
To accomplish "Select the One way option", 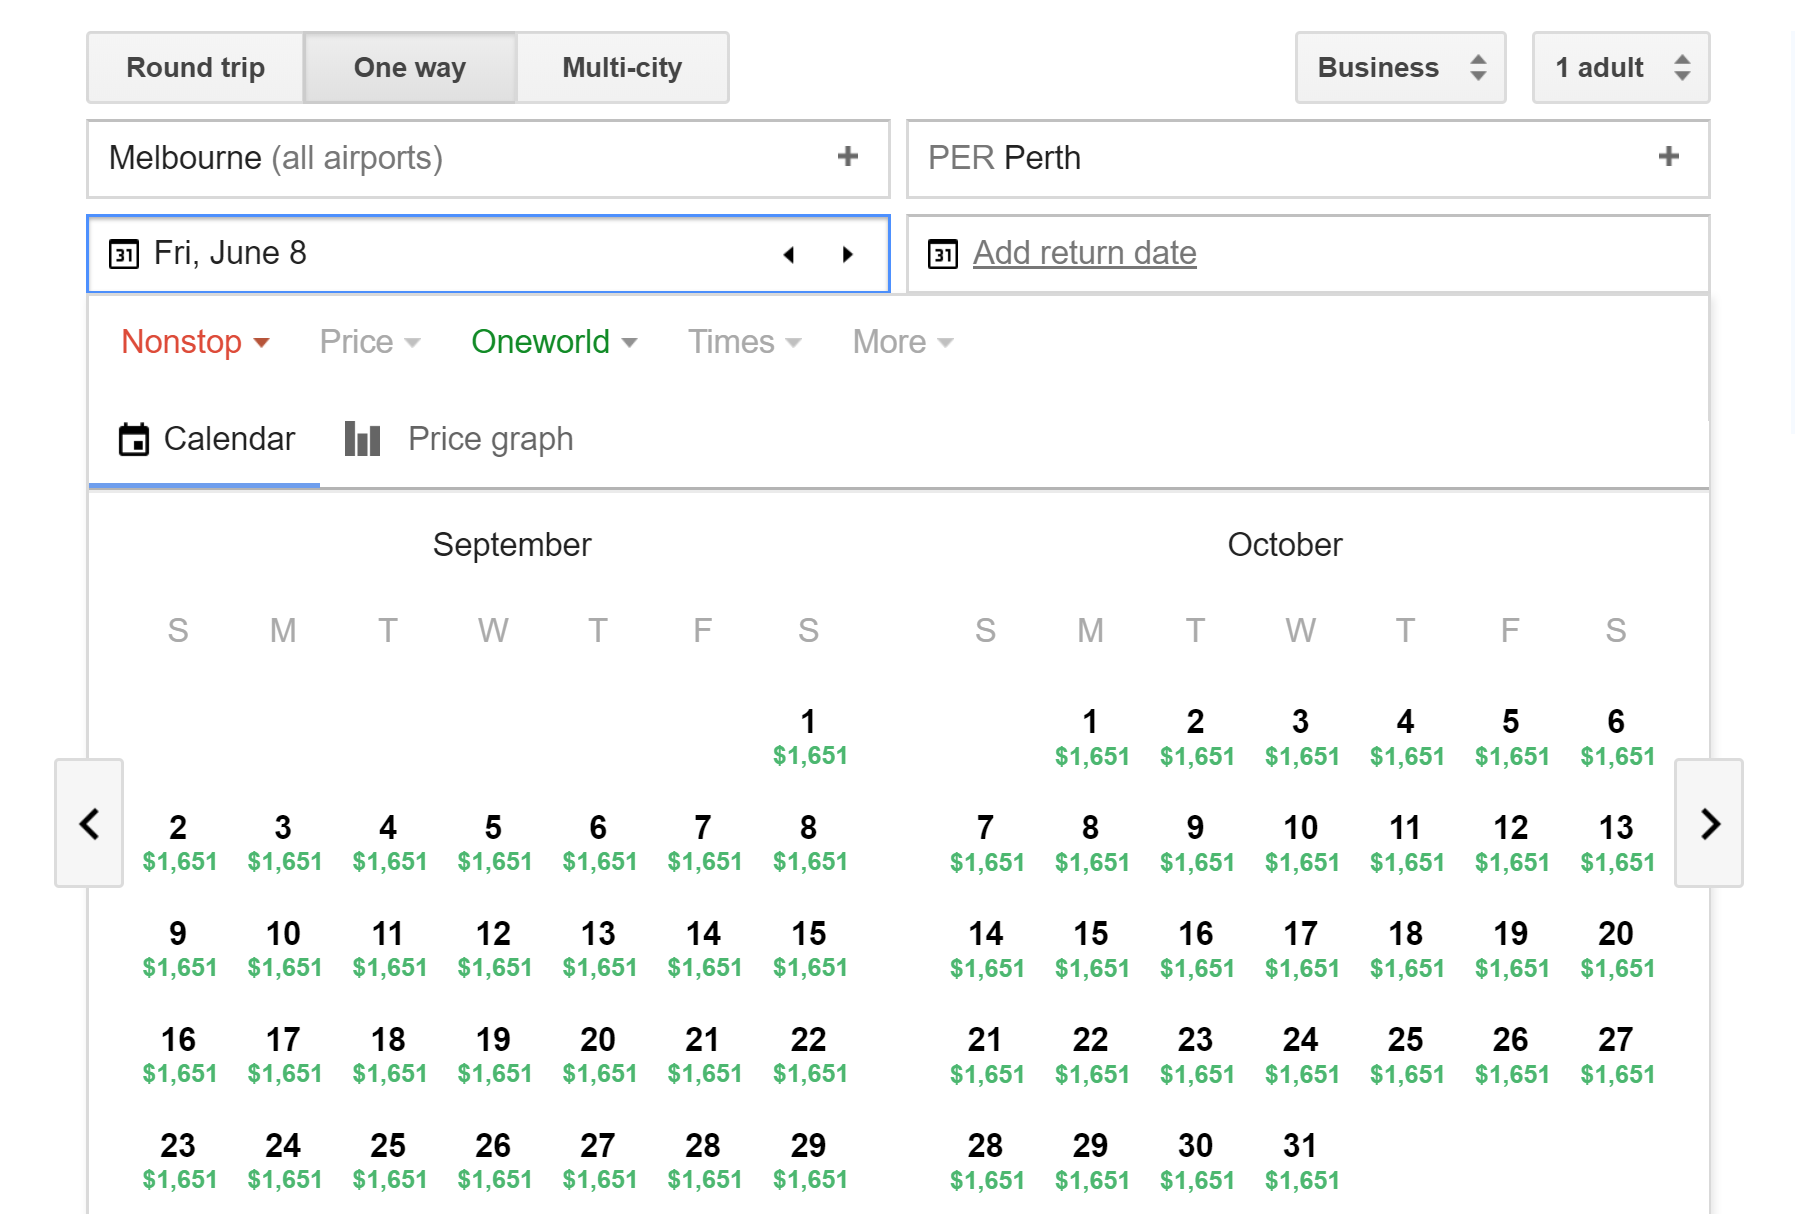I will (410, 68).
